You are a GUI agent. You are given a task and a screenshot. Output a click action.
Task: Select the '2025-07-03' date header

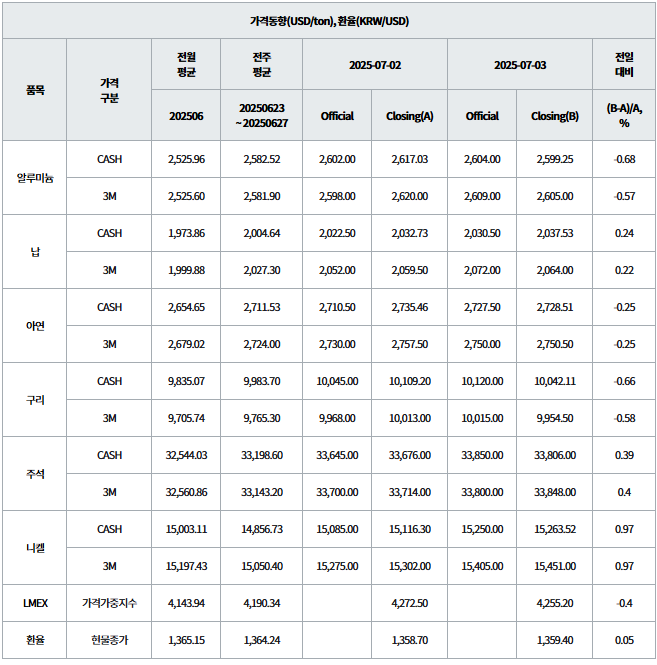point(520,65)
